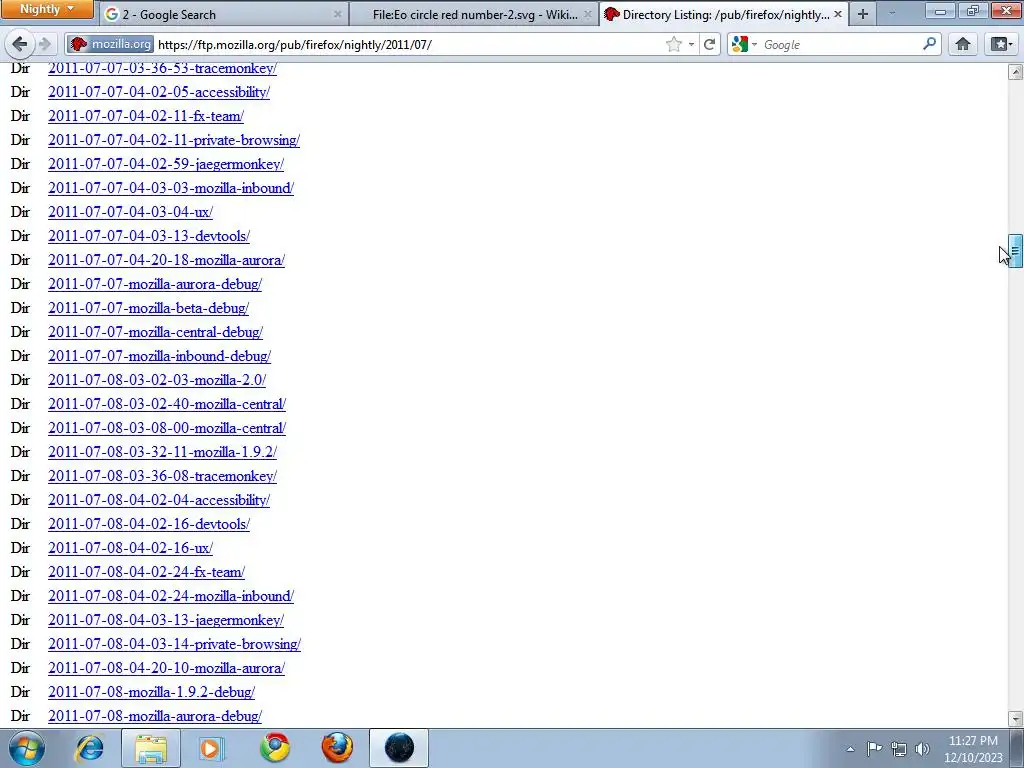The height and width of the screenshot is (768, 1024).
Task: Open 2011-07-08-04-03-13-jaegermonkey directory
Action: coord(166,620)
